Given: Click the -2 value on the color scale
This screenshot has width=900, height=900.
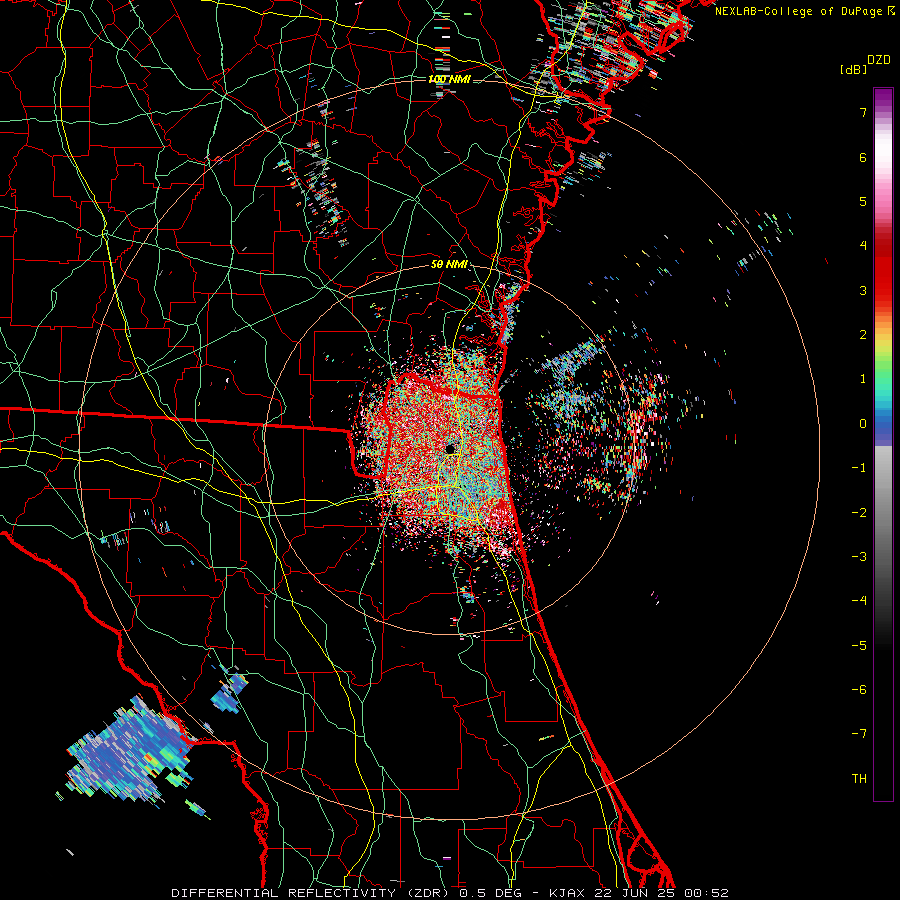Looking at the screenshot, I should click(x=859, y=512).
